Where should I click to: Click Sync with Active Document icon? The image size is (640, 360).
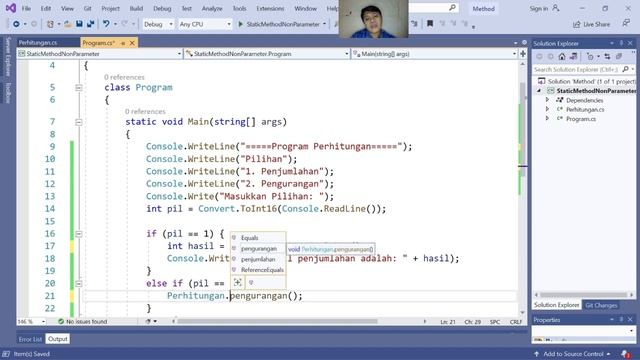[607, 57]
